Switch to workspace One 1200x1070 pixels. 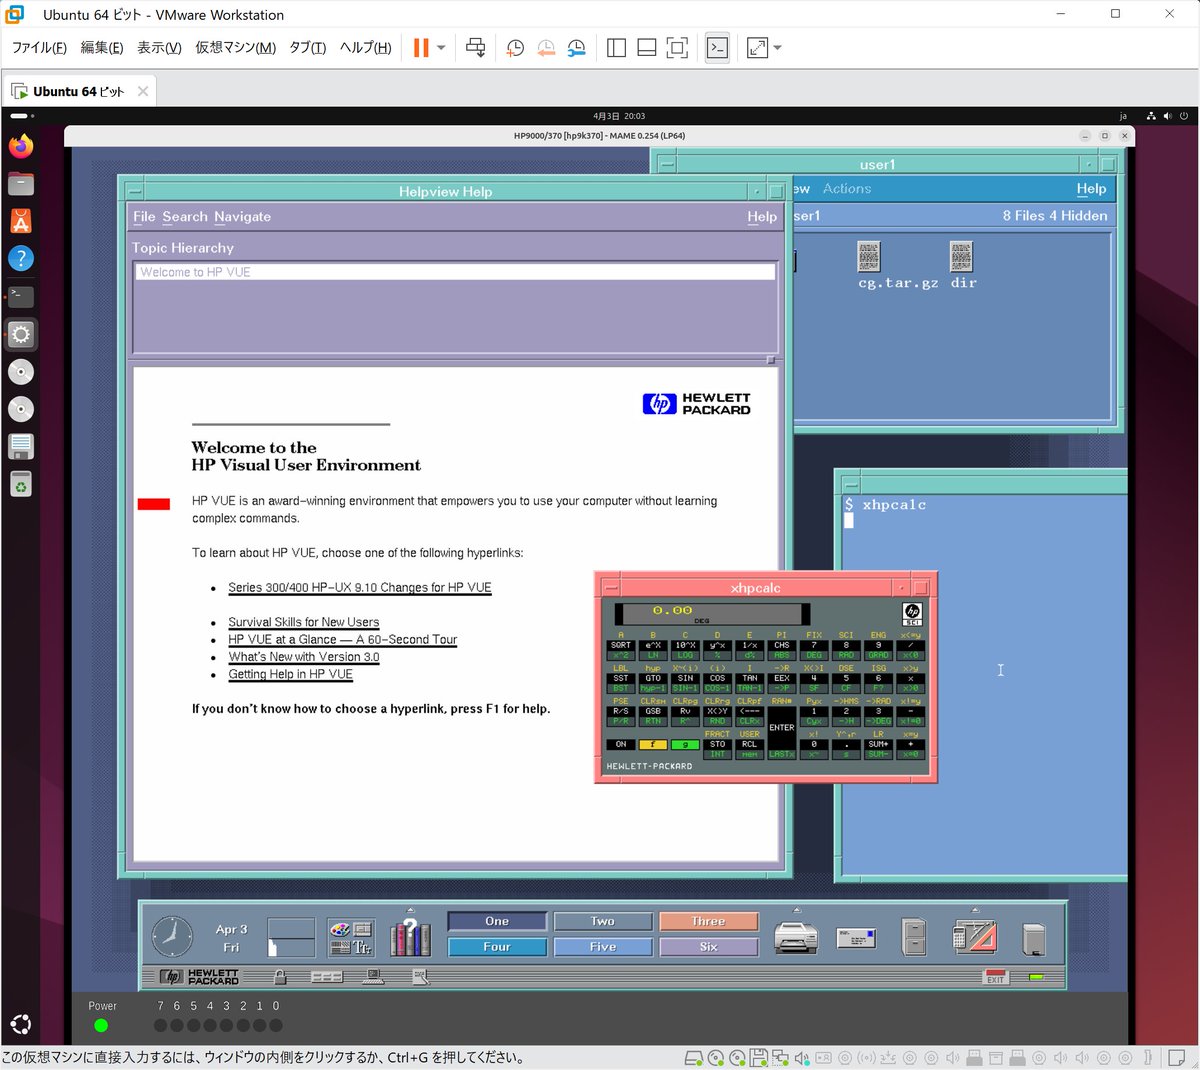point(497,921)
